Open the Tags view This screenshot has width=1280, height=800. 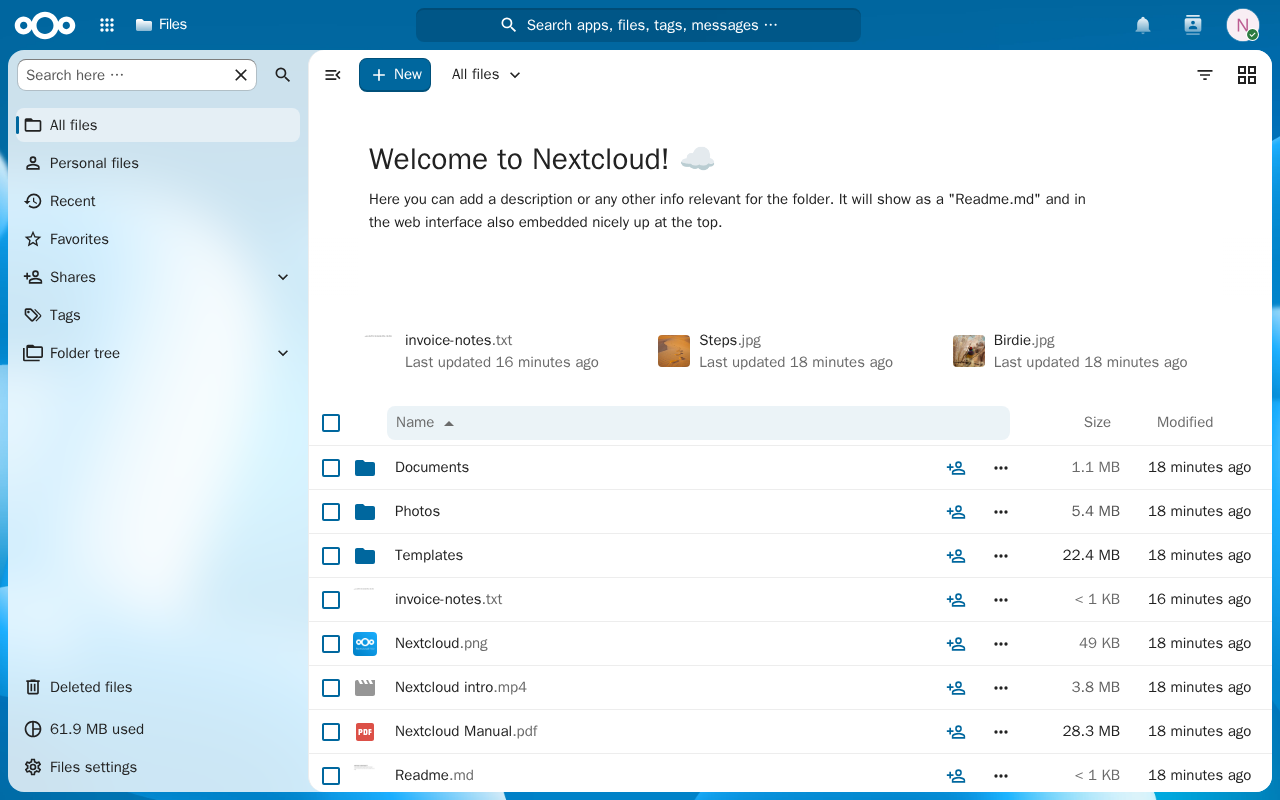[158, 315]
